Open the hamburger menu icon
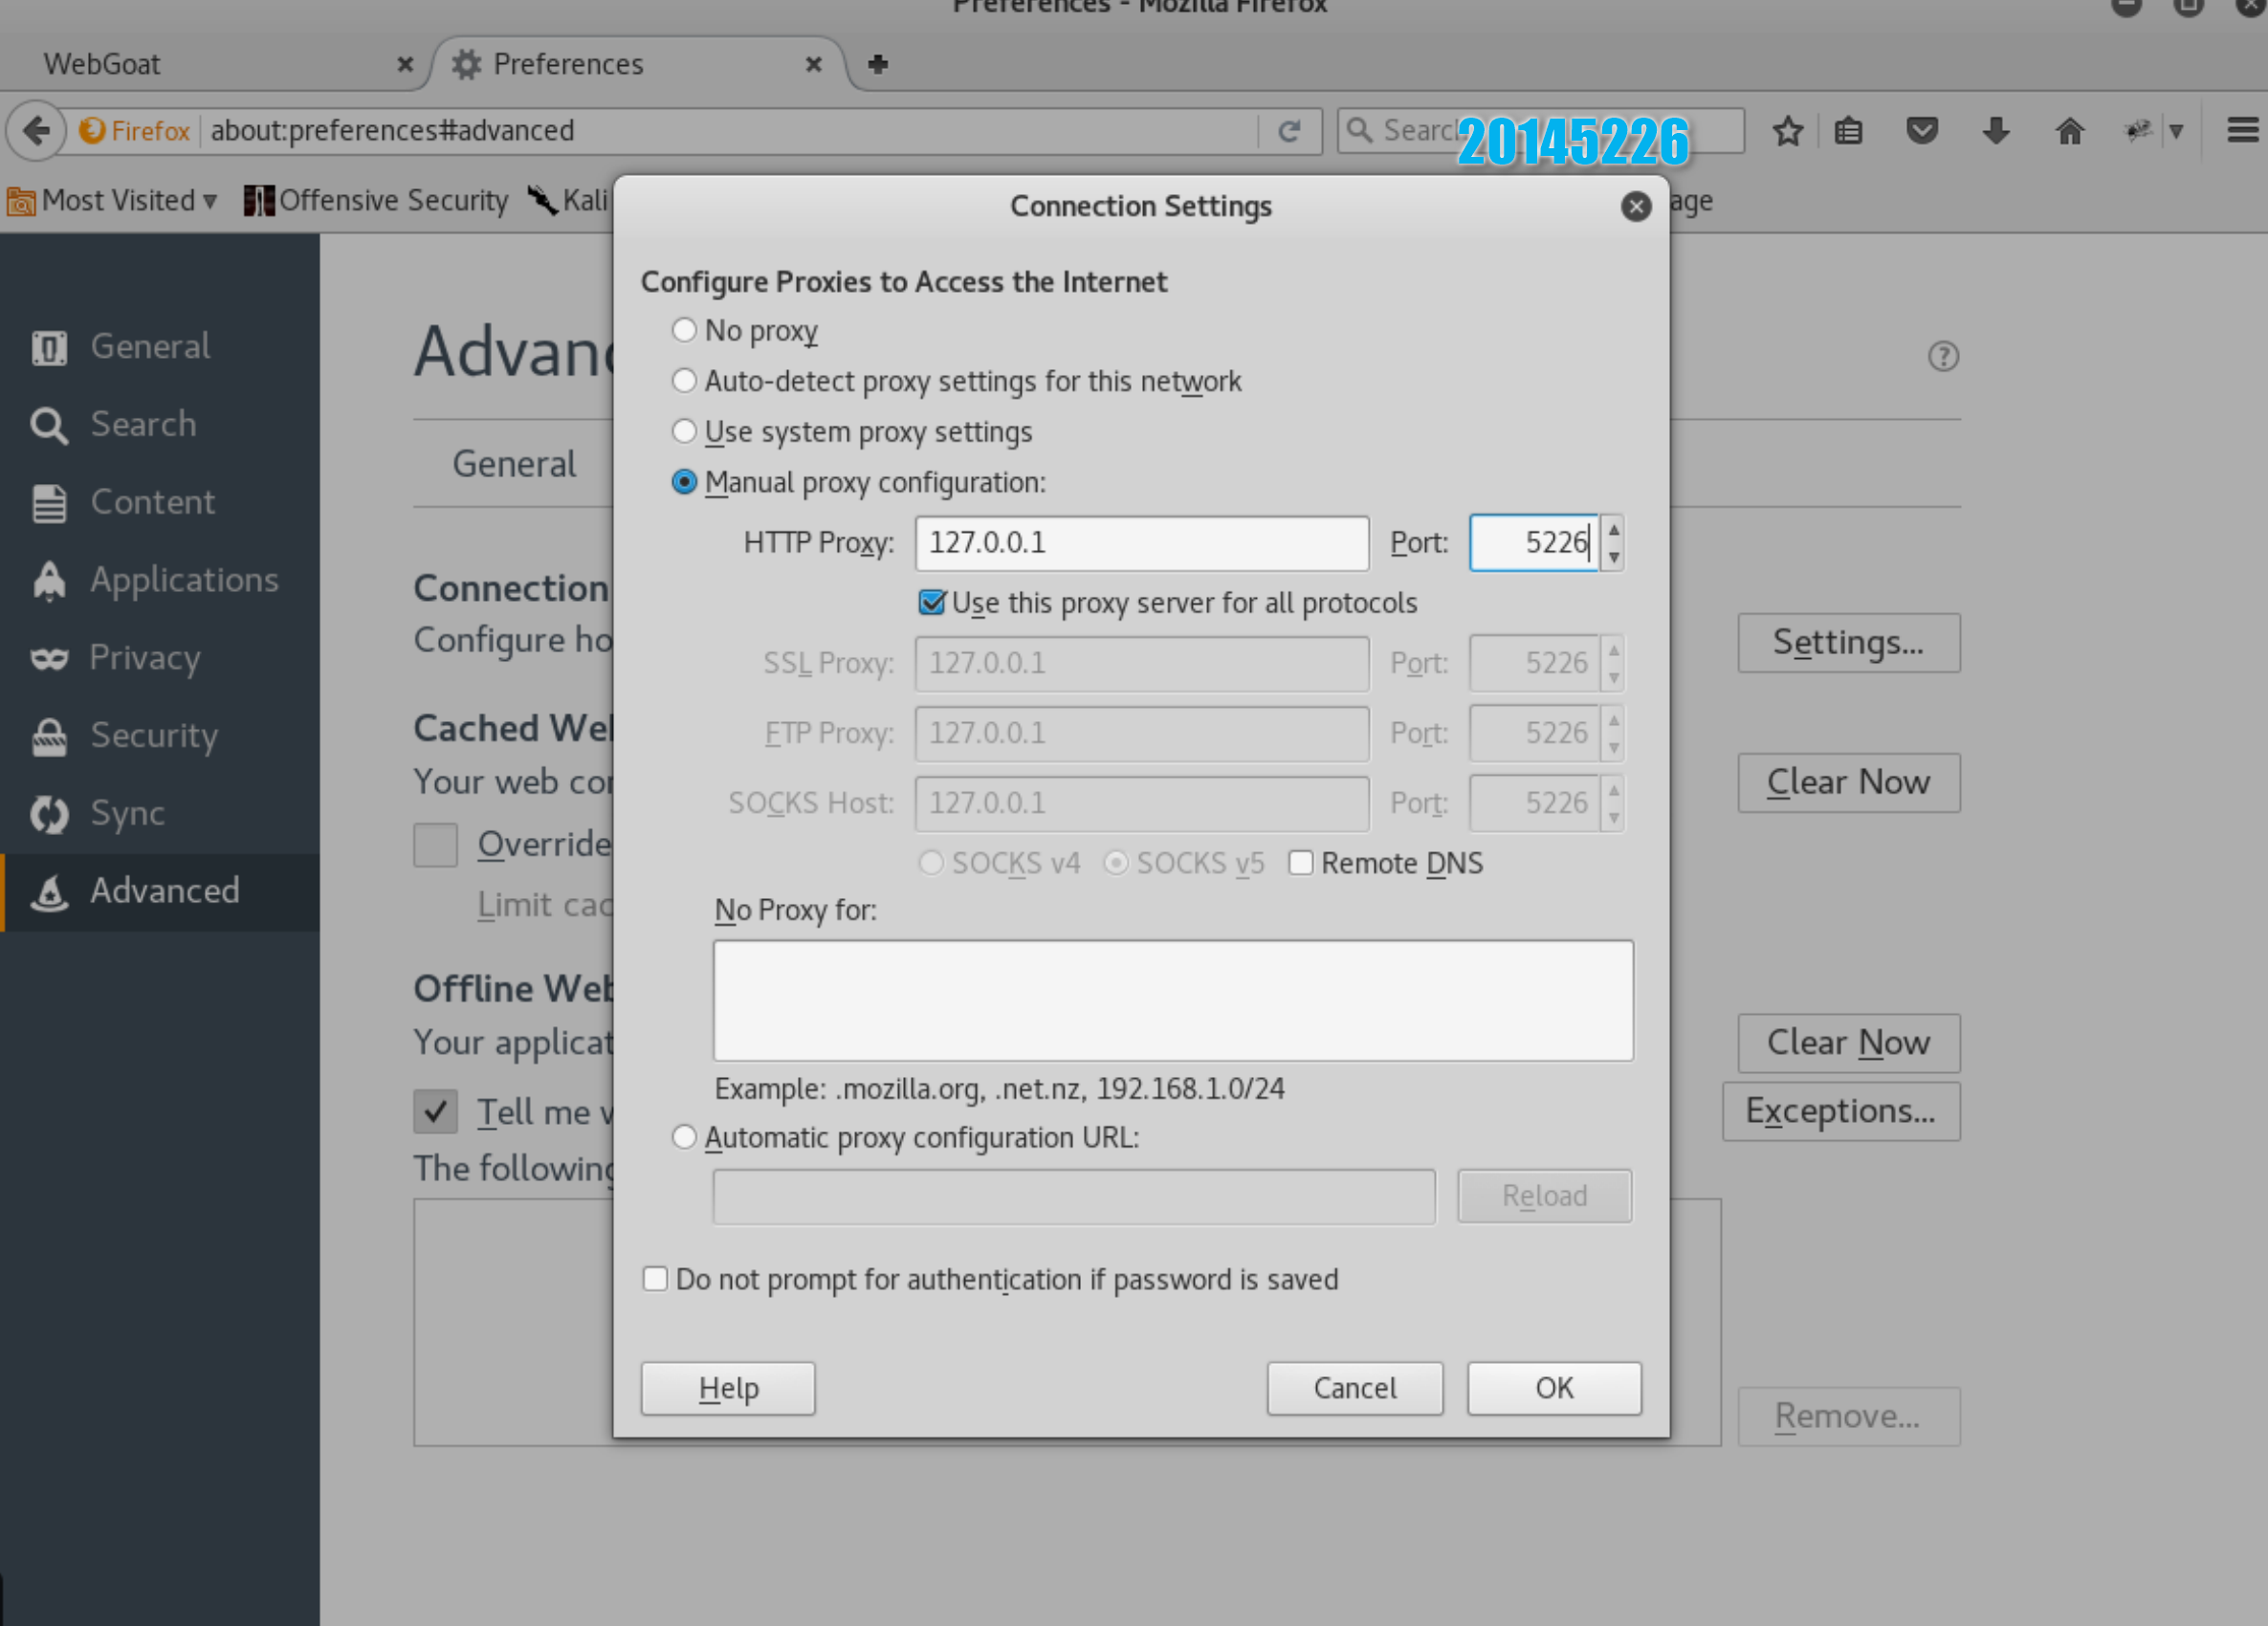 click(2243, 131)
